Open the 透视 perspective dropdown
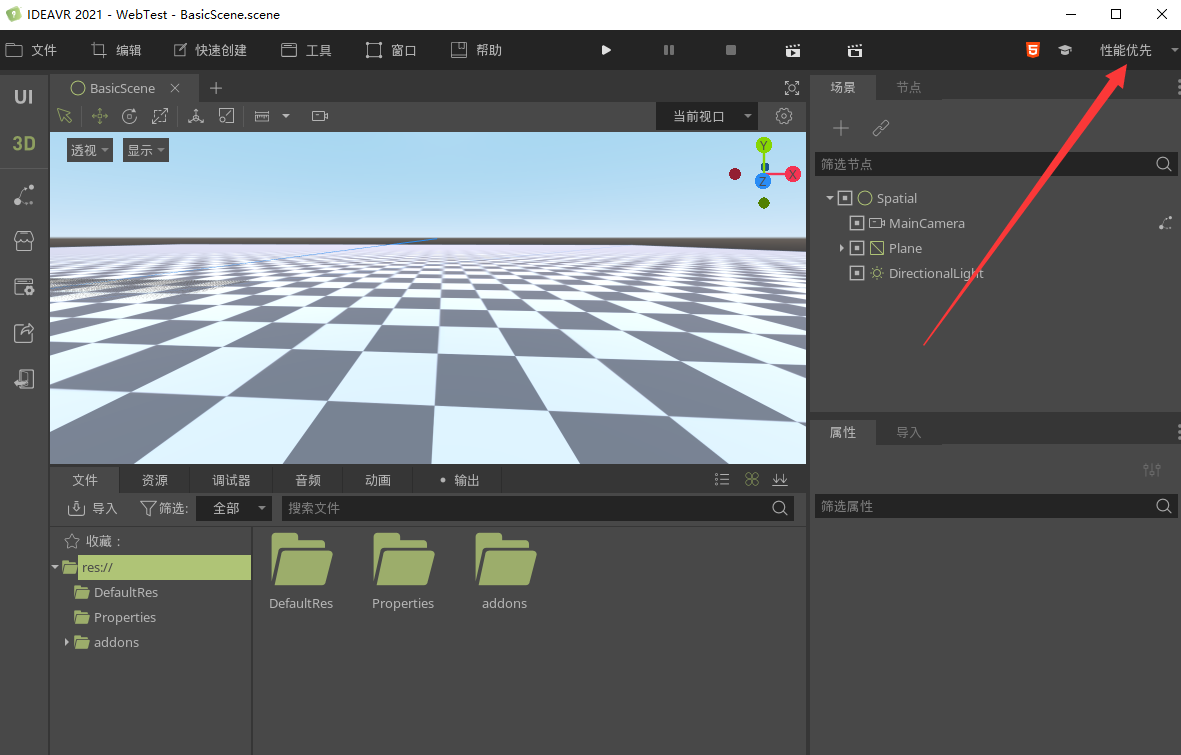 pyautogui.click(x=90, y=150)
